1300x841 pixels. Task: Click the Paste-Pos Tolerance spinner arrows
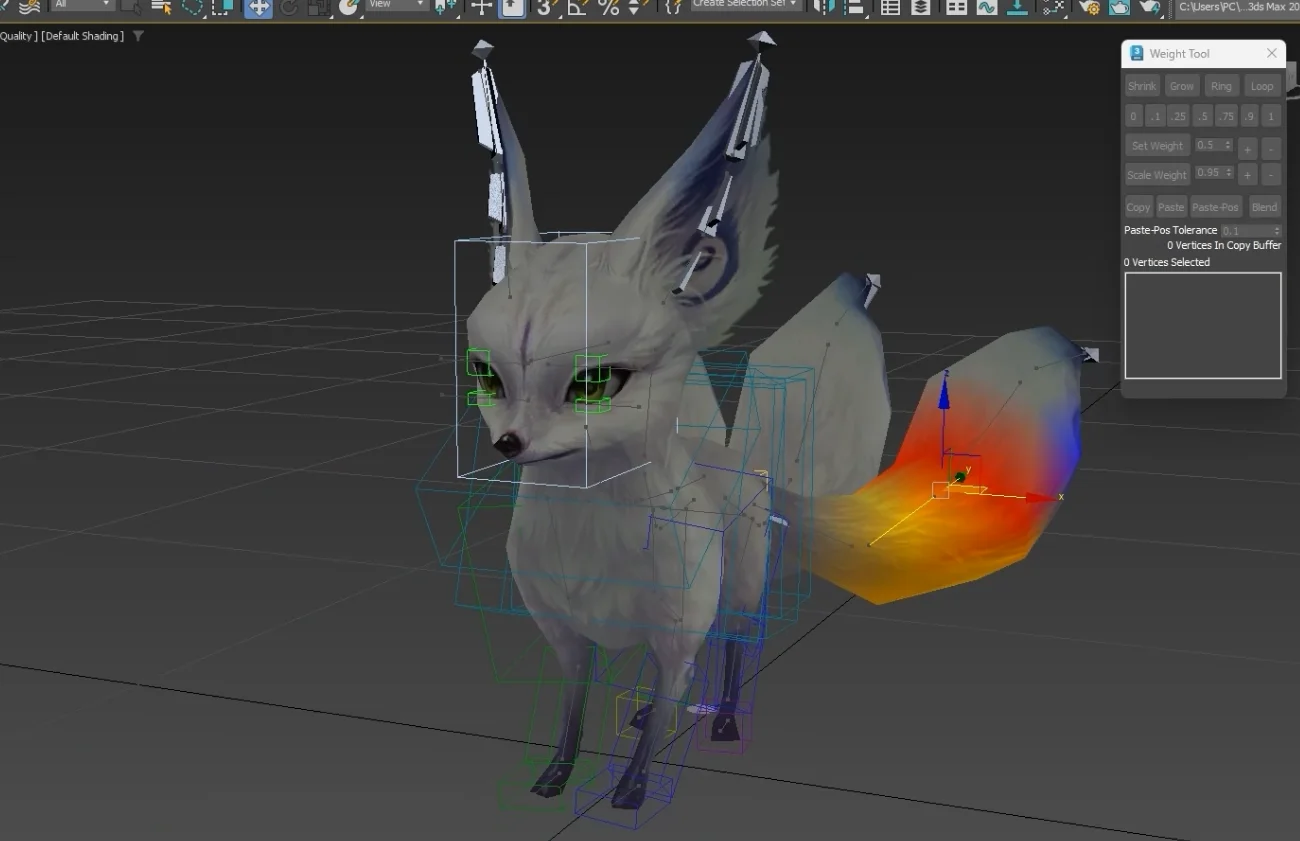[x=1276, y=231]
